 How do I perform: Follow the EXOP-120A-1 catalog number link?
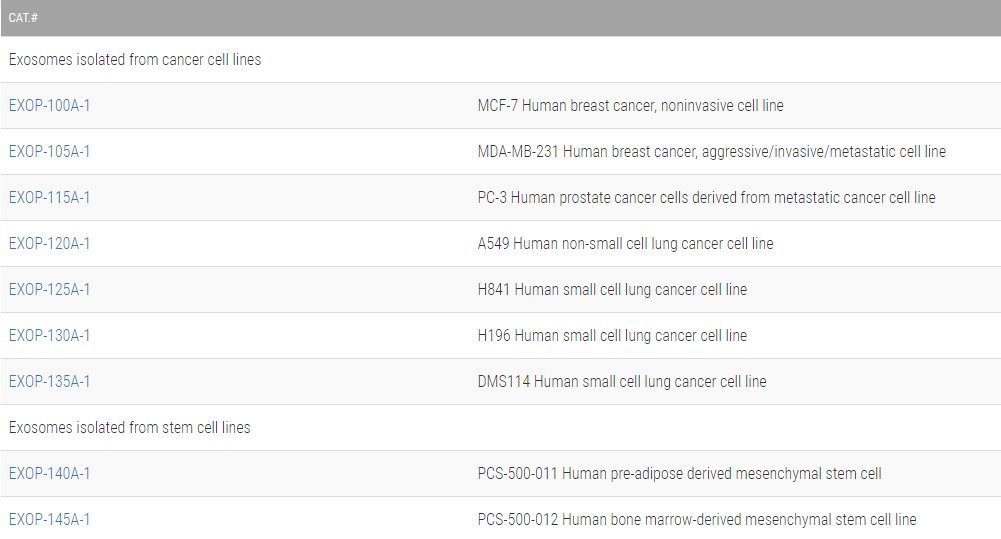[x=49, y=244]
